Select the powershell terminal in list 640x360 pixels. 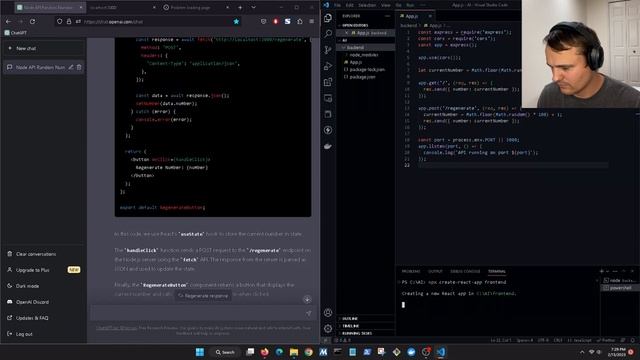(620, 288)
